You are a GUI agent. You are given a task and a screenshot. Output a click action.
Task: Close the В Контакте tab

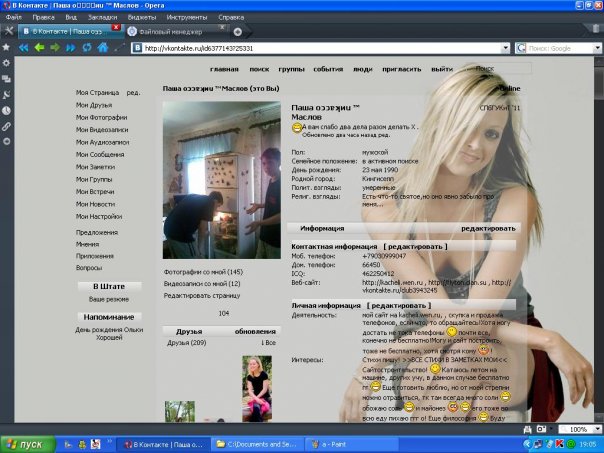pyautogui.click(x=116, y=27)
